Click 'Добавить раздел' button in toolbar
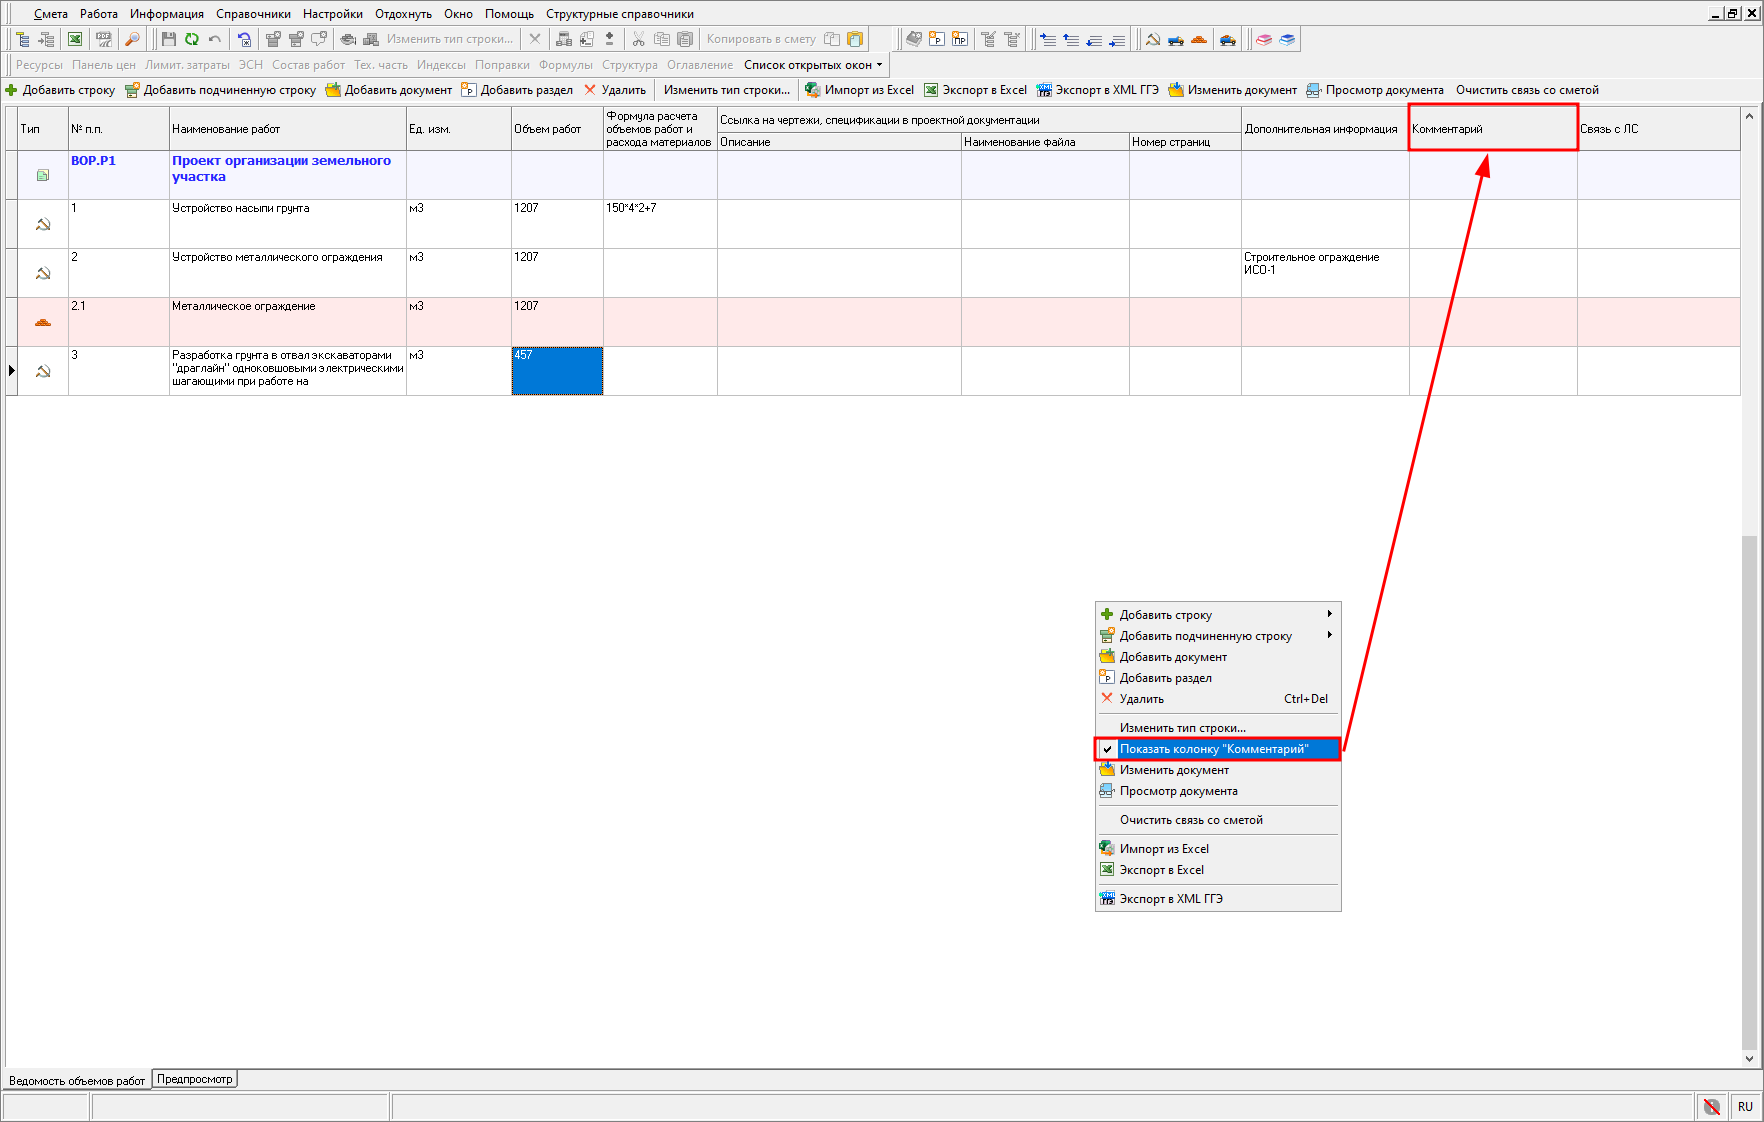 click(517, 90)
